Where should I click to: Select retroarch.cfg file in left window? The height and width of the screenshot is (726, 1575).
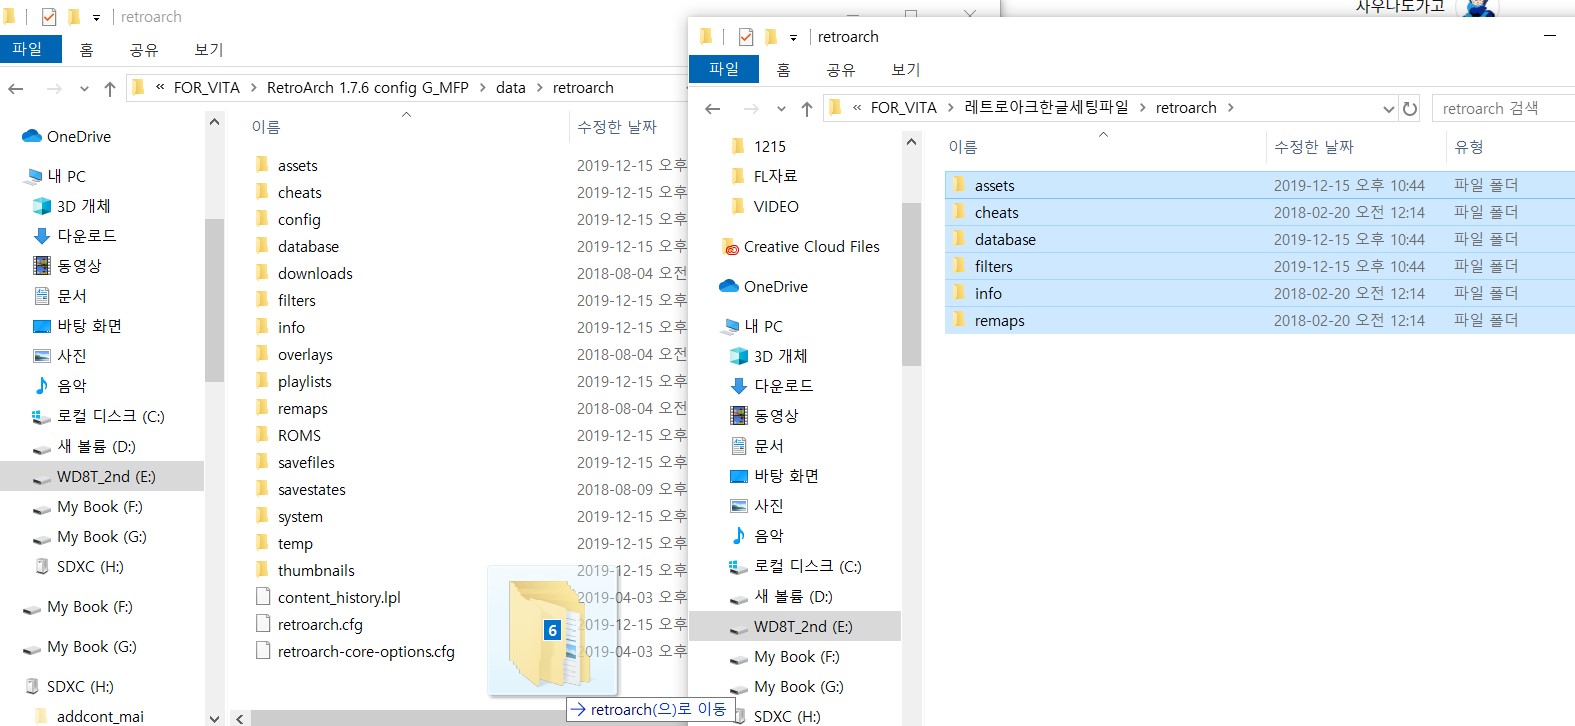point(320,625)
